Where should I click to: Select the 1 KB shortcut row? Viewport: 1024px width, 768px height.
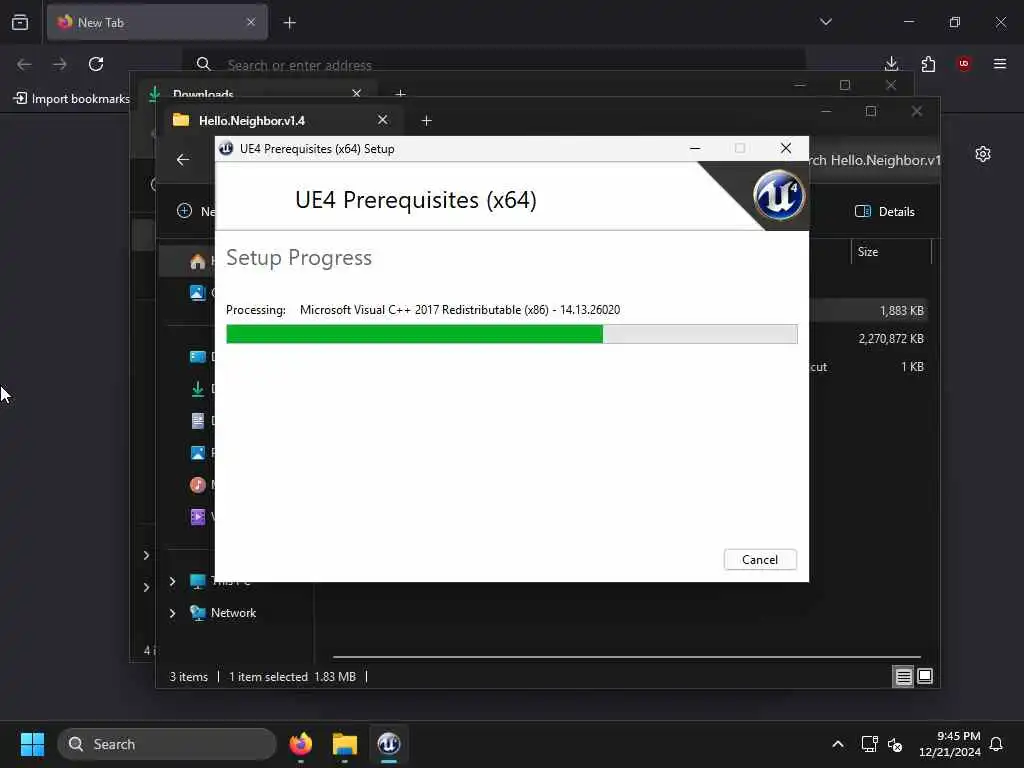tap(868, 366)
